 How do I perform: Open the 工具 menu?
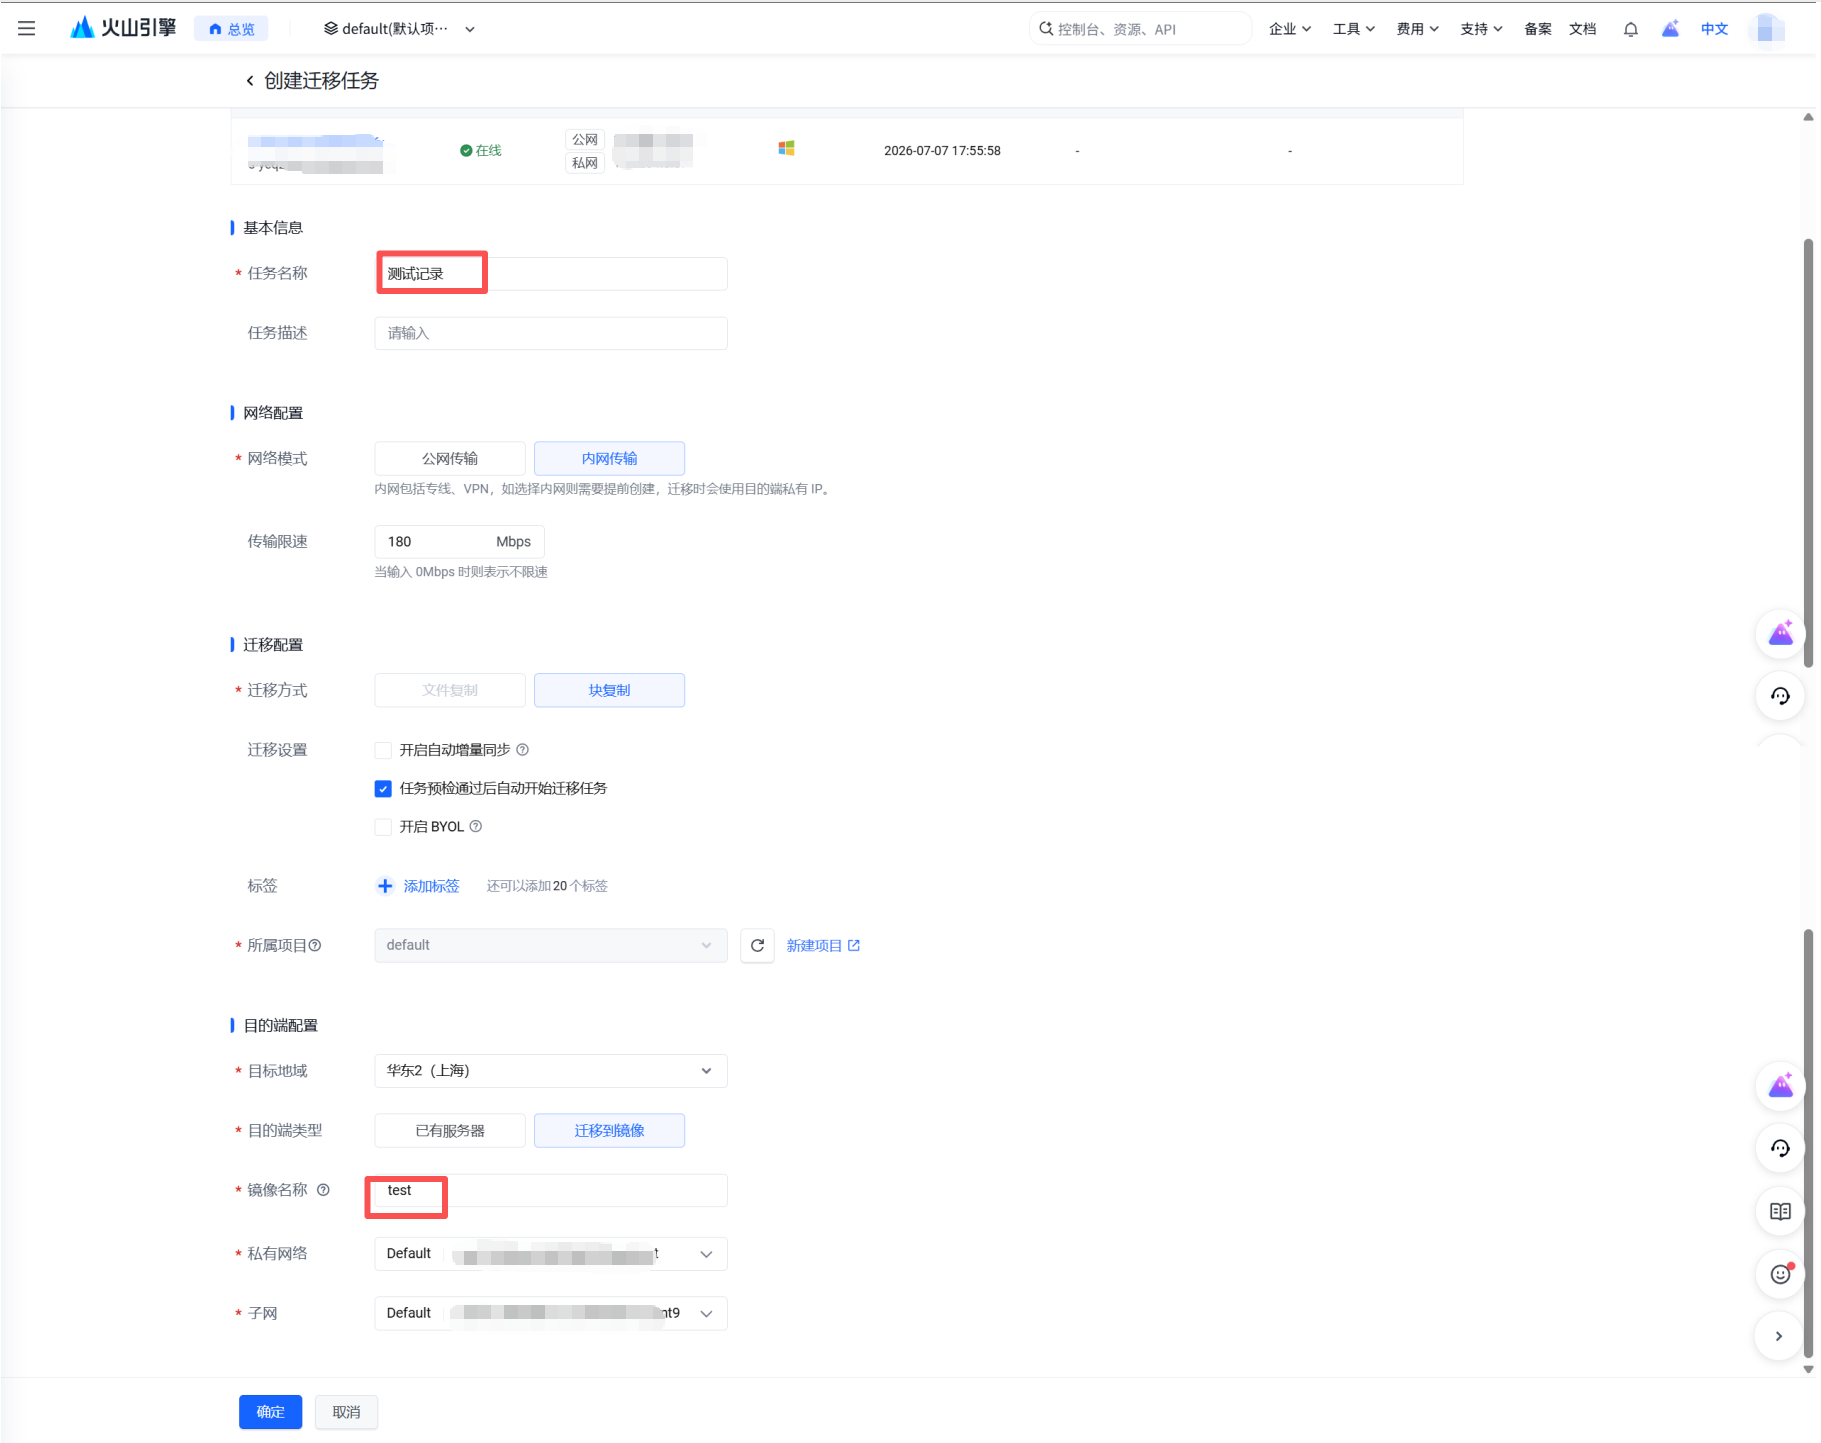1354,29
